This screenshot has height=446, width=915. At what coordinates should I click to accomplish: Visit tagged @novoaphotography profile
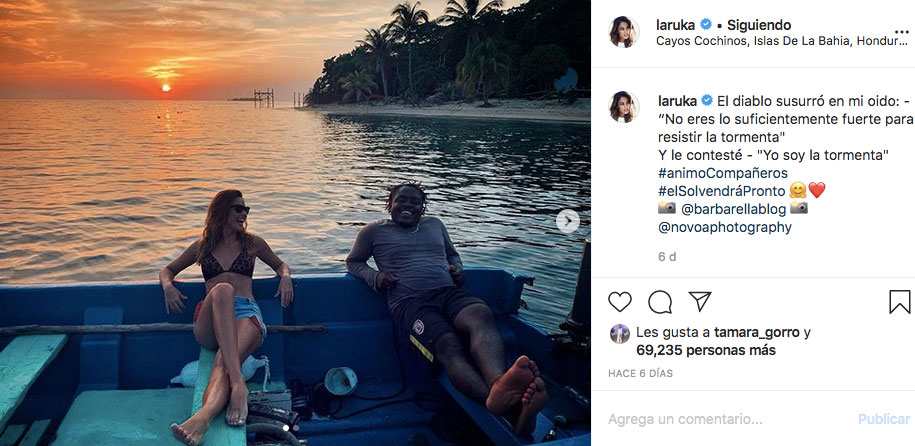[x=725, y=227]
